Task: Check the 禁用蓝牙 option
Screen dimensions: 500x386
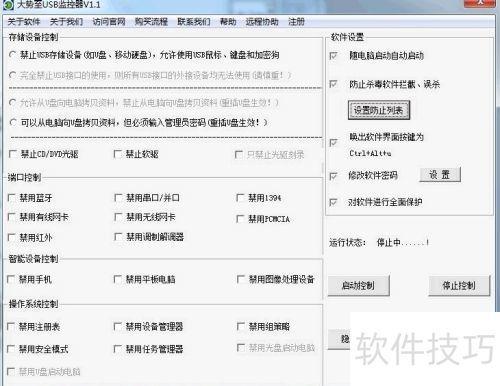Action: tap(12, 198)
